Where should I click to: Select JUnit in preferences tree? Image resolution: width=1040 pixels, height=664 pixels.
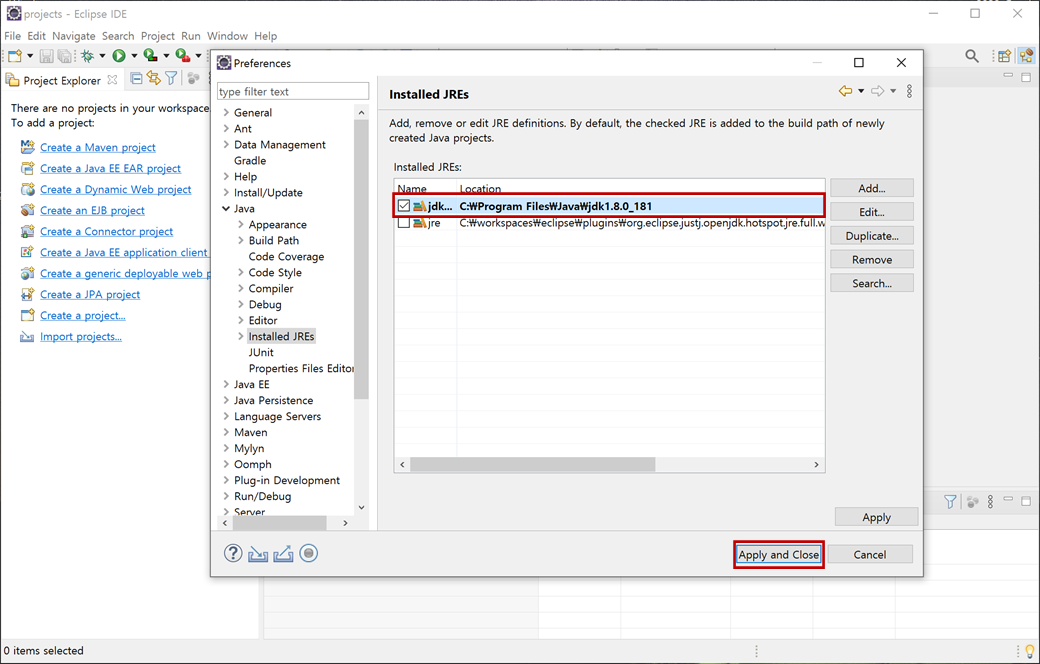(x=261, y=352)
